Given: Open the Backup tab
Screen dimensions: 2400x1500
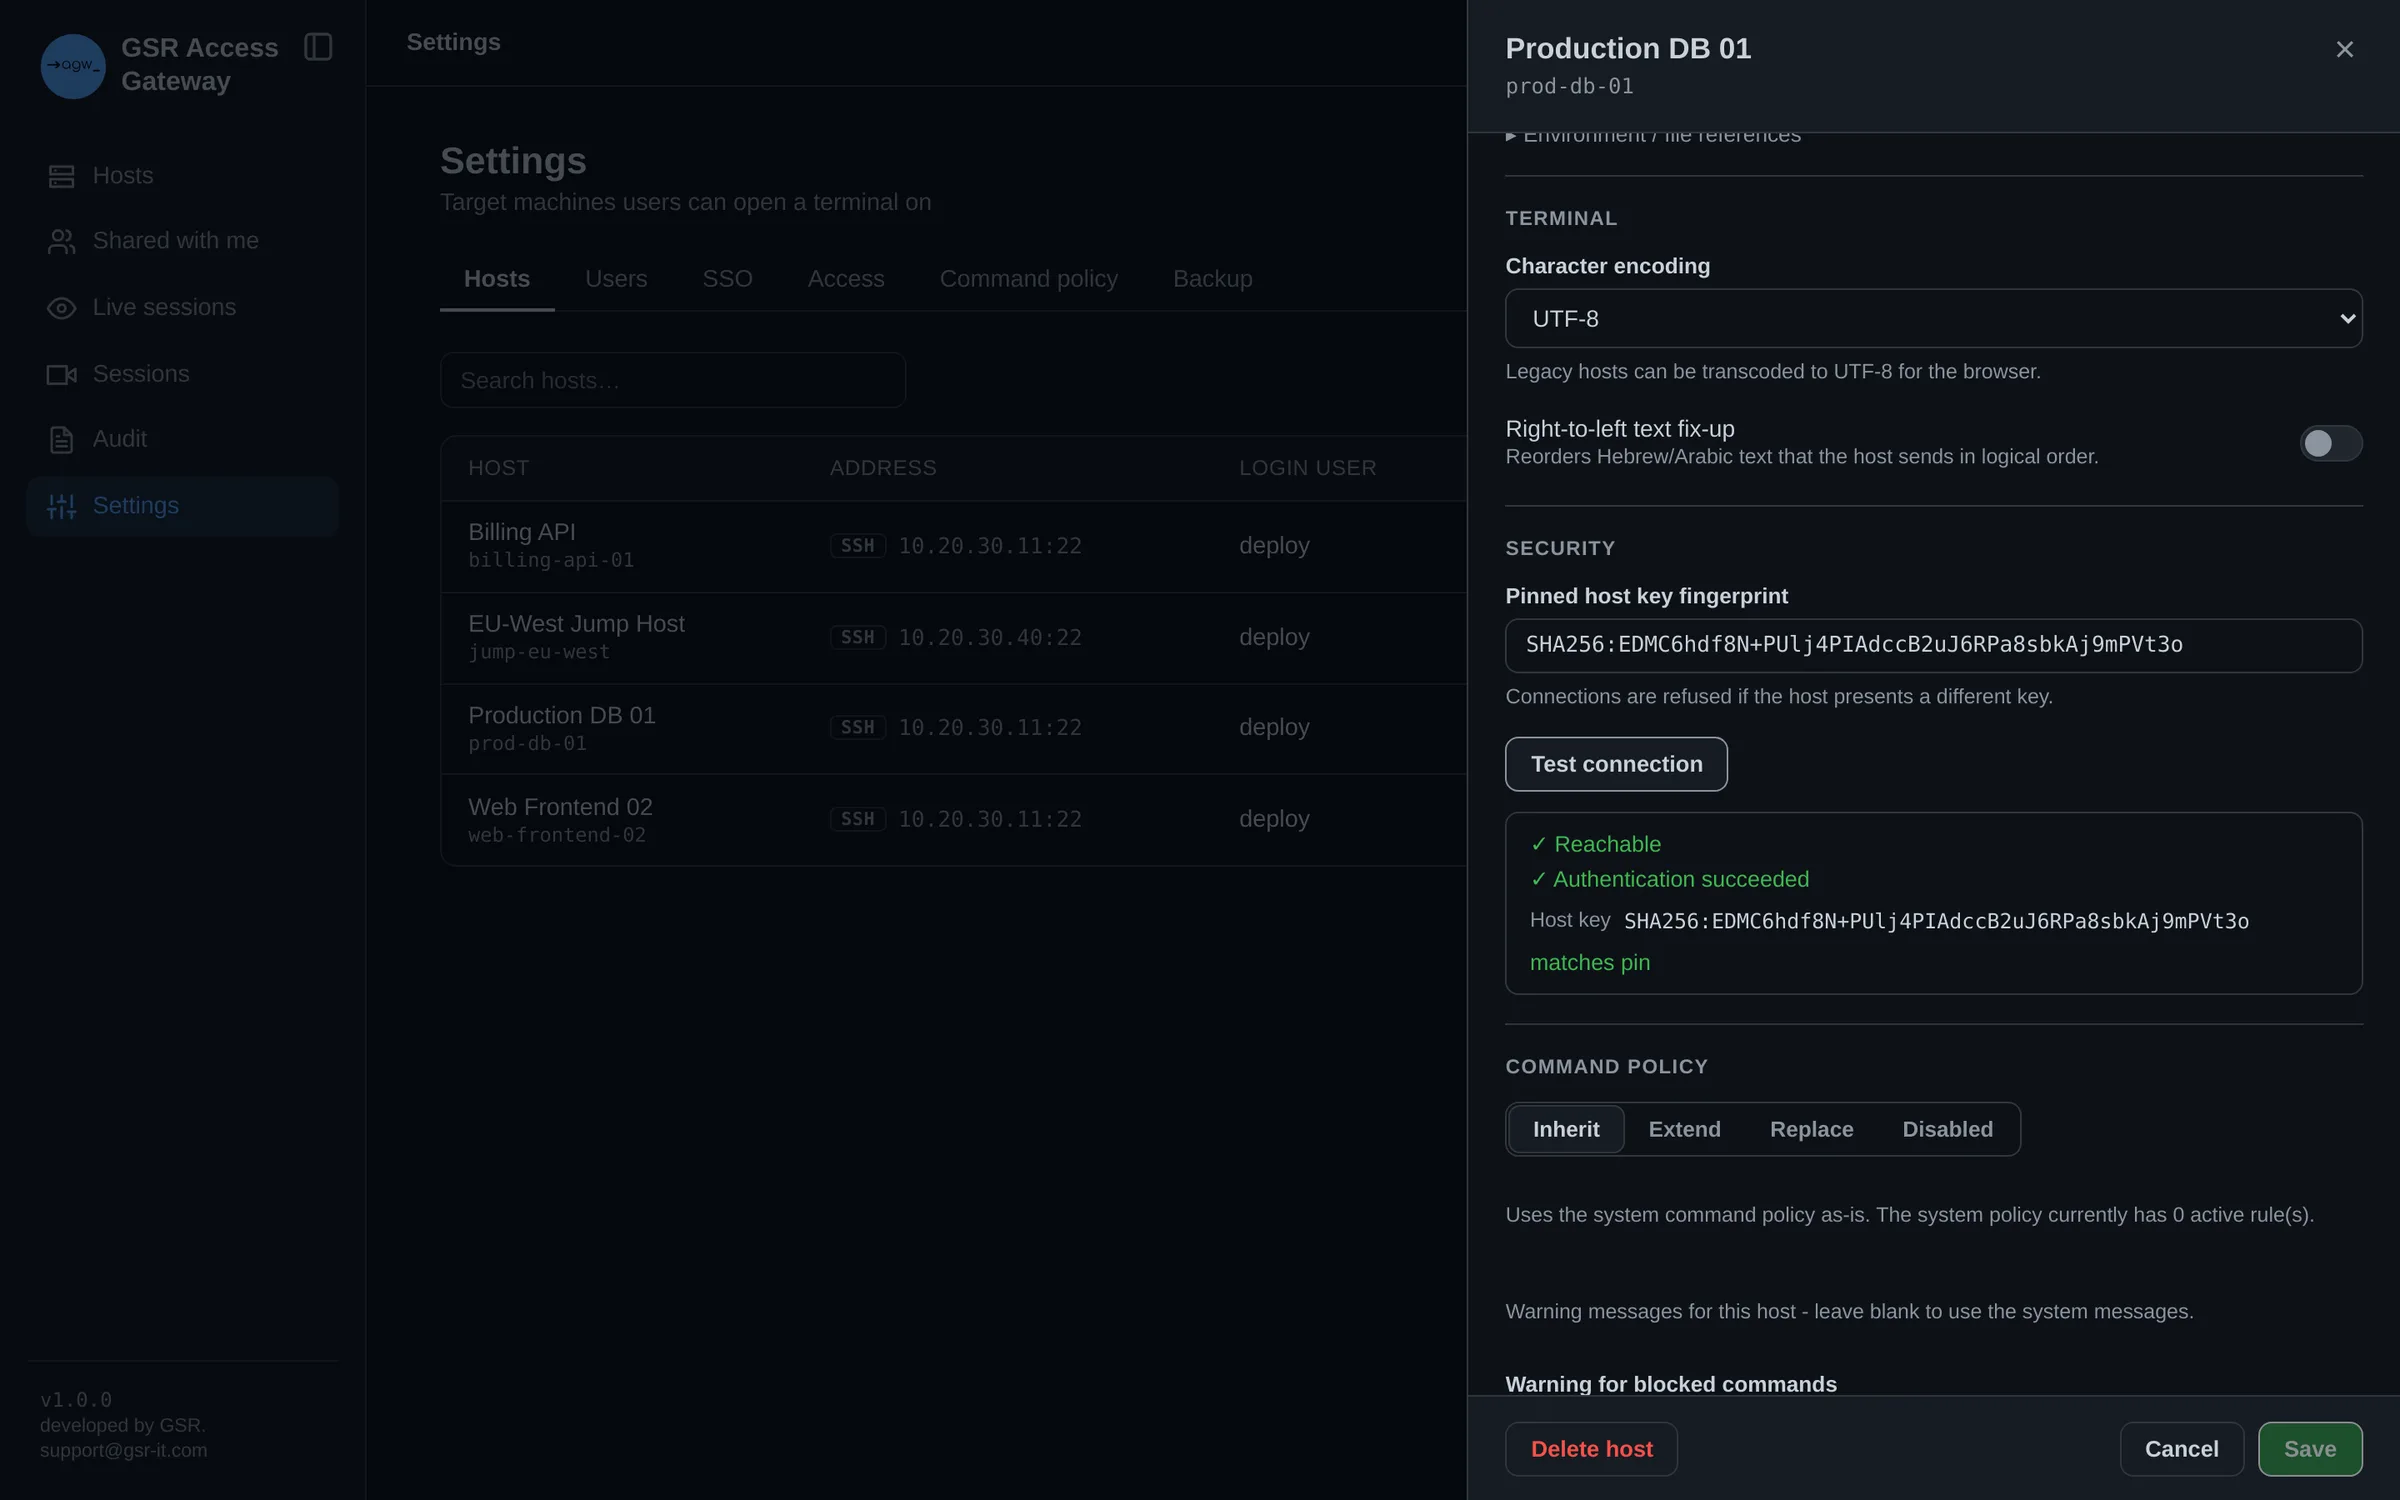Looking at the screenshot, I should [1212, 279].
